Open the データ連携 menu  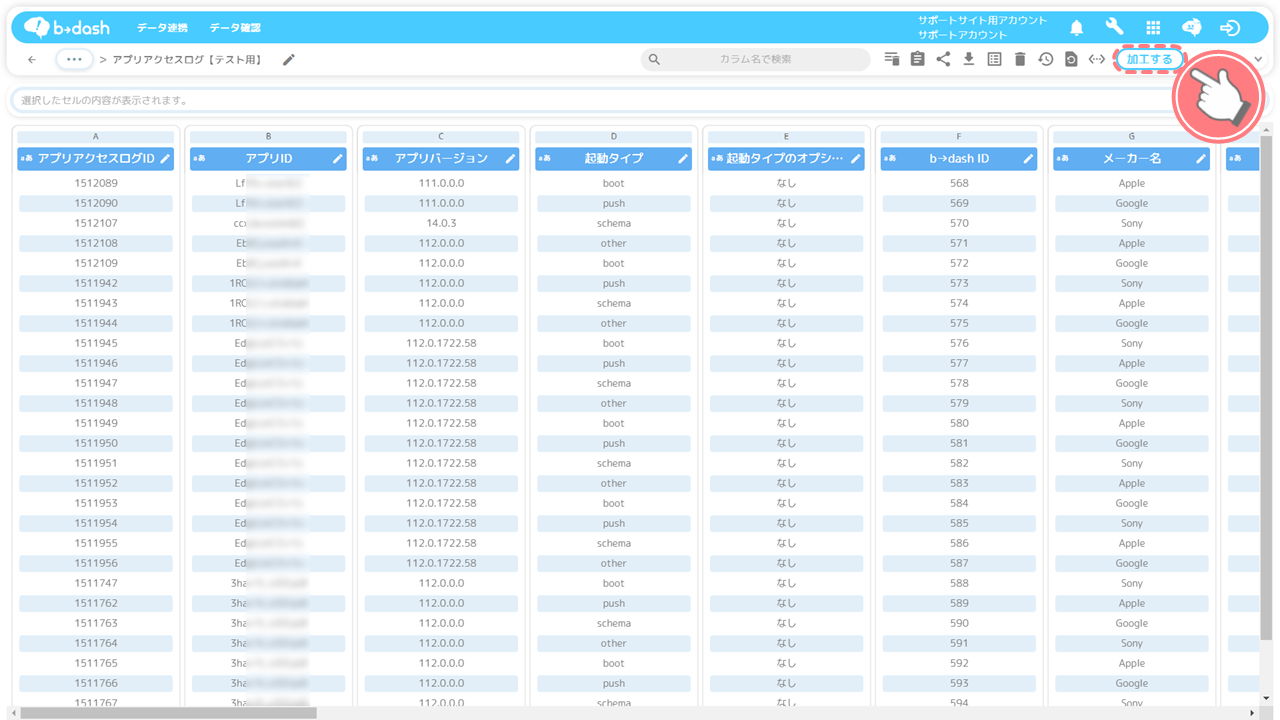162,28
